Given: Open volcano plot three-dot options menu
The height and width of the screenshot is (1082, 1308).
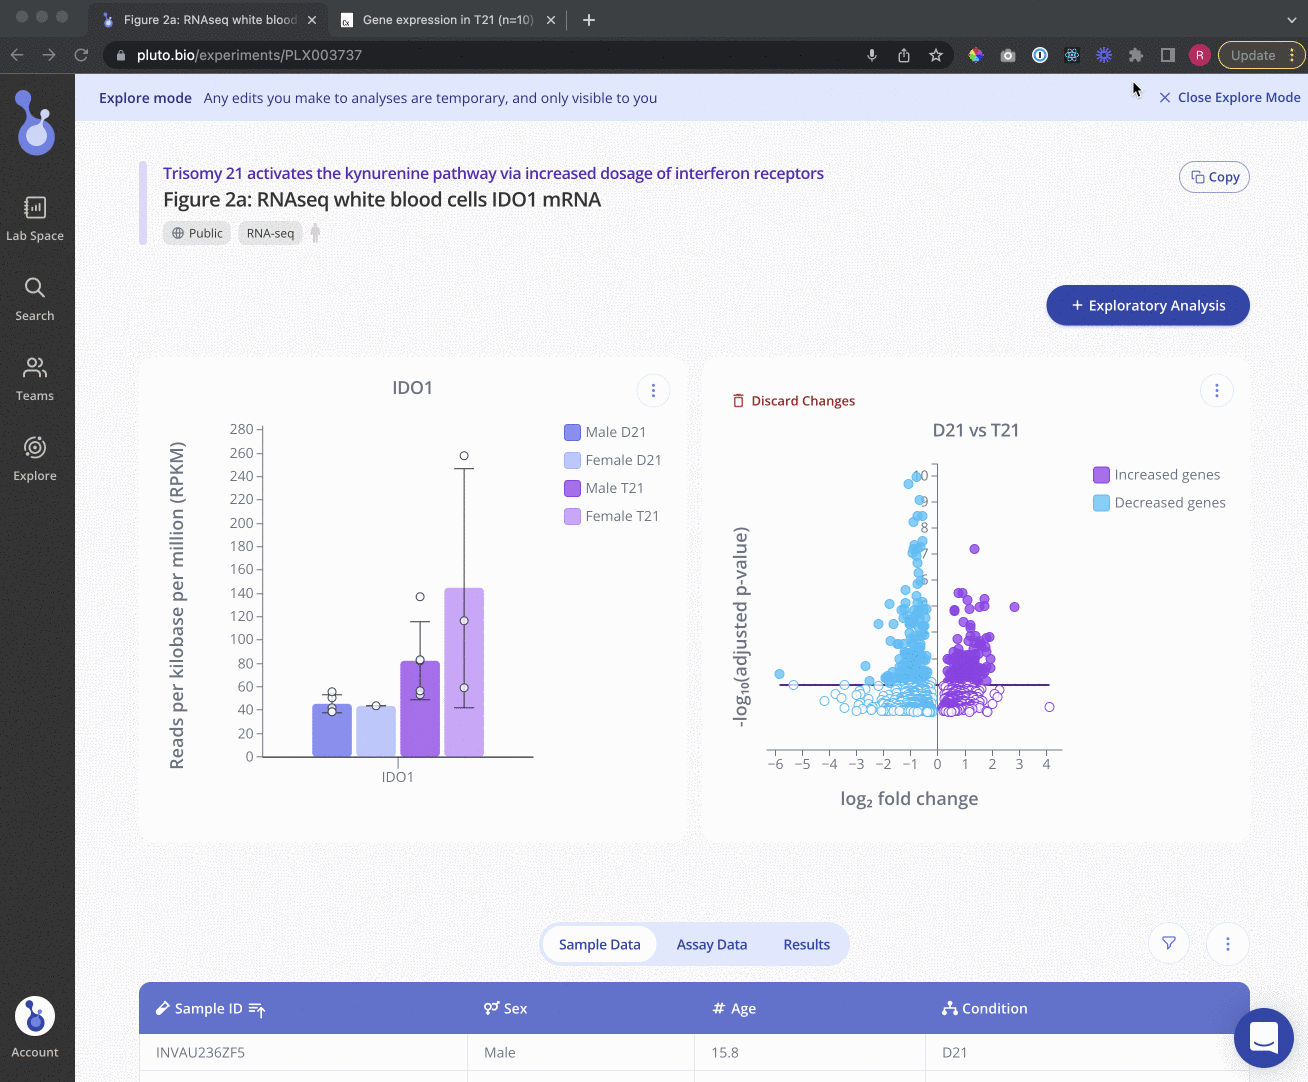Looking at the screenshot, I should pos(1216,390).
